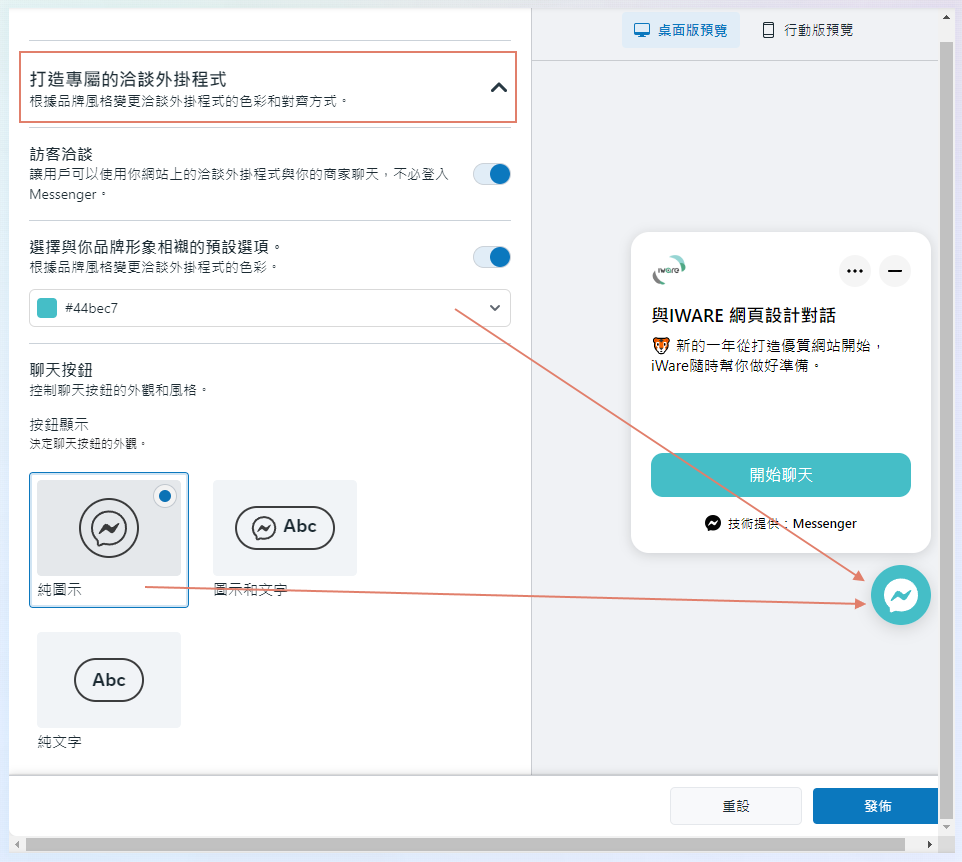Click the radio dot on 純圖示 tile
Screen dimensions: 962x862
click(165, 496)
